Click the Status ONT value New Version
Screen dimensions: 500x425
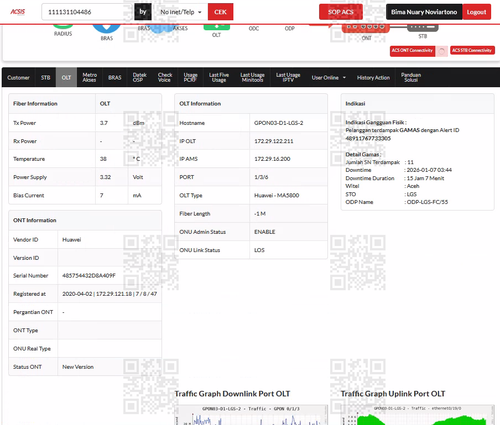click(78, 367)
